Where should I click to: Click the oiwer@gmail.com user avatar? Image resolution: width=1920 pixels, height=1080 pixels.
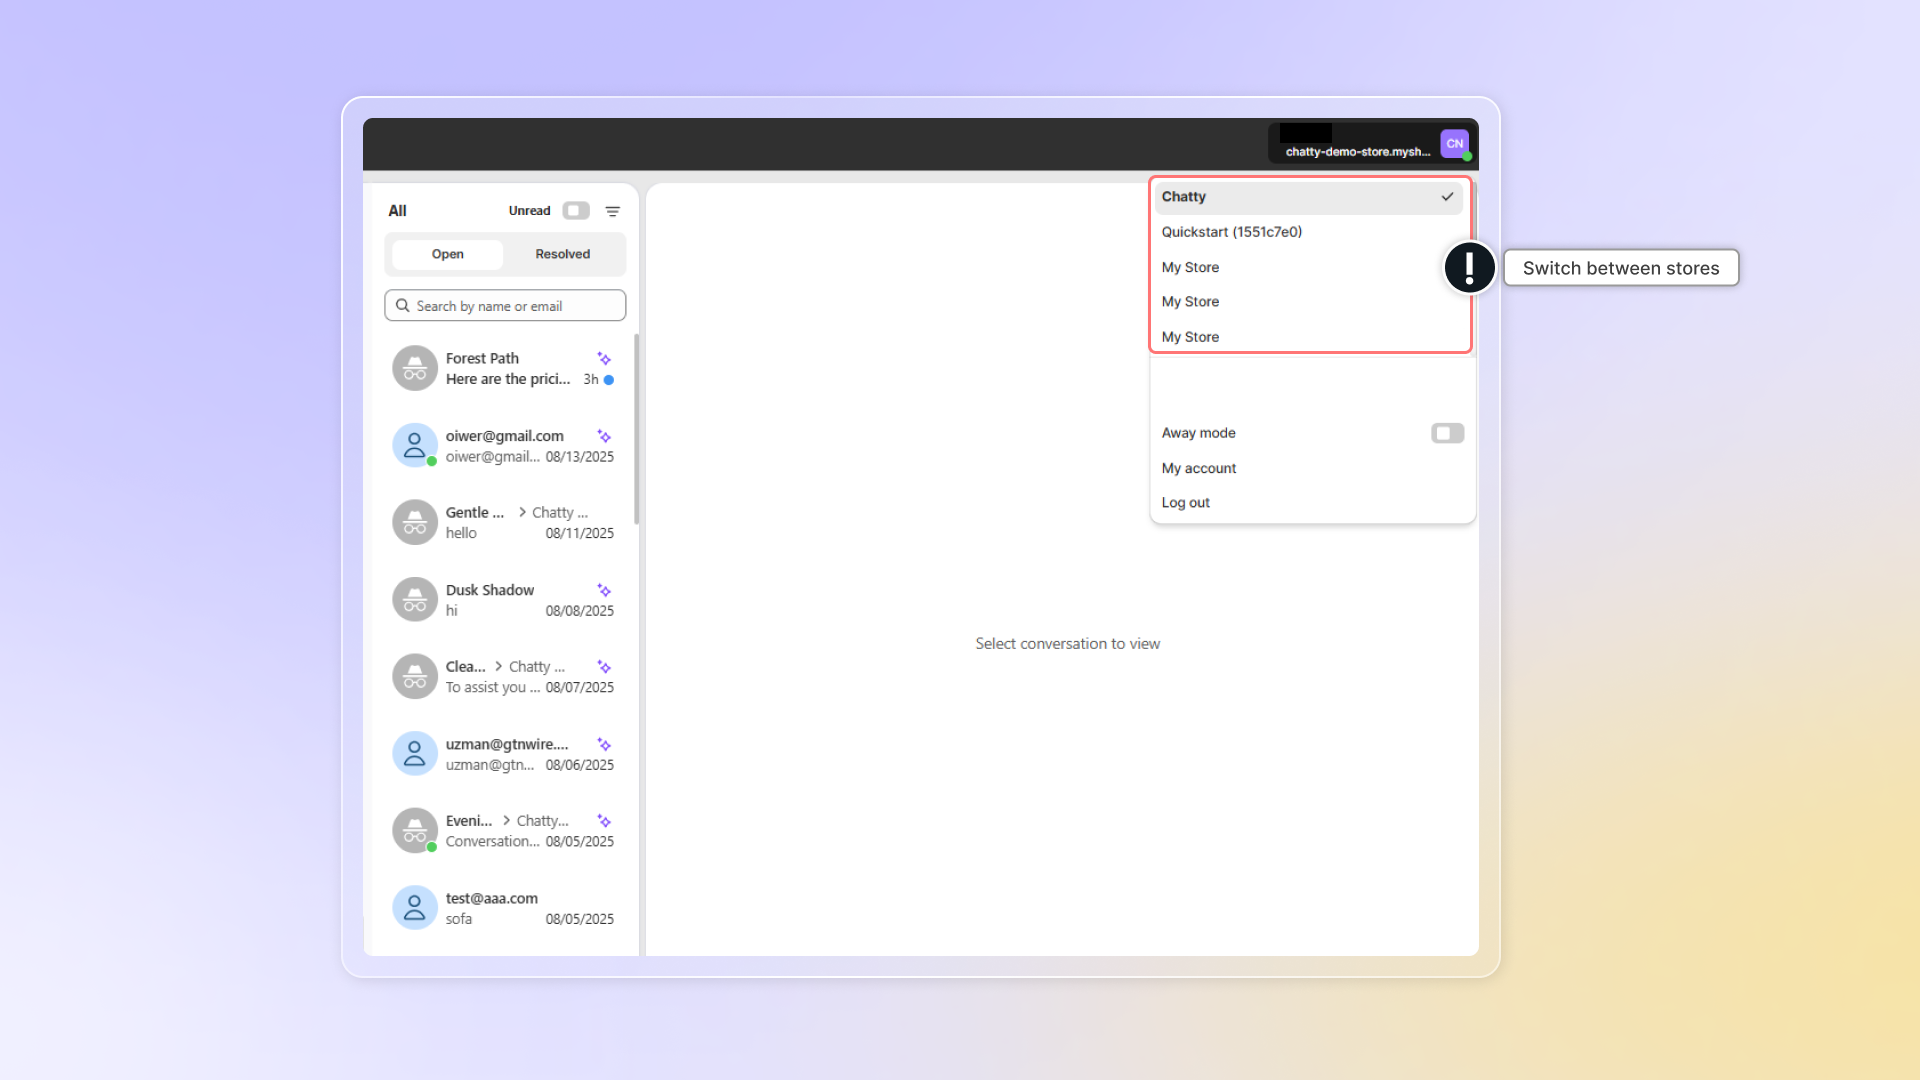(x=414, y=445)
